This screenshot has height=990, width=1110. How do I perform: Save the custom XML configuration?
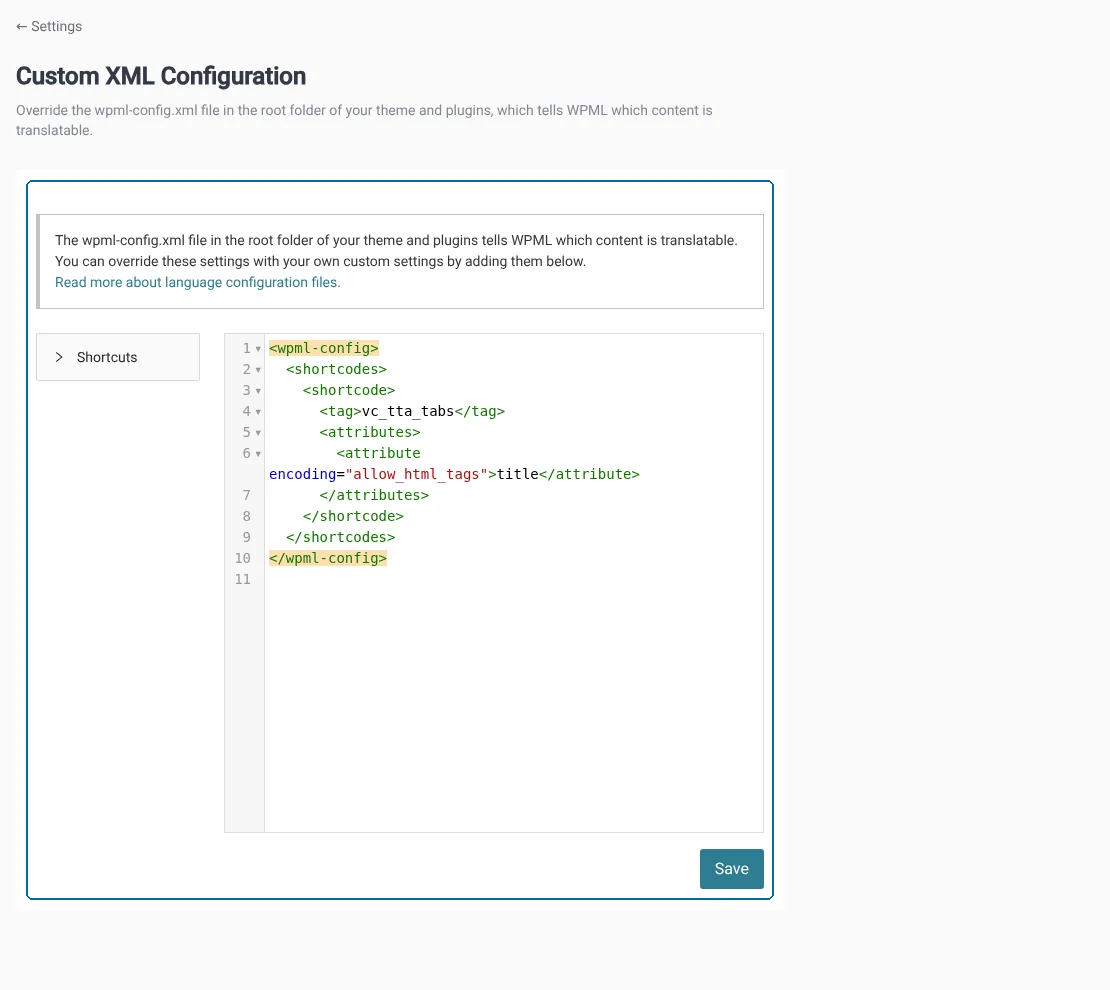click(x=731, y=869)
